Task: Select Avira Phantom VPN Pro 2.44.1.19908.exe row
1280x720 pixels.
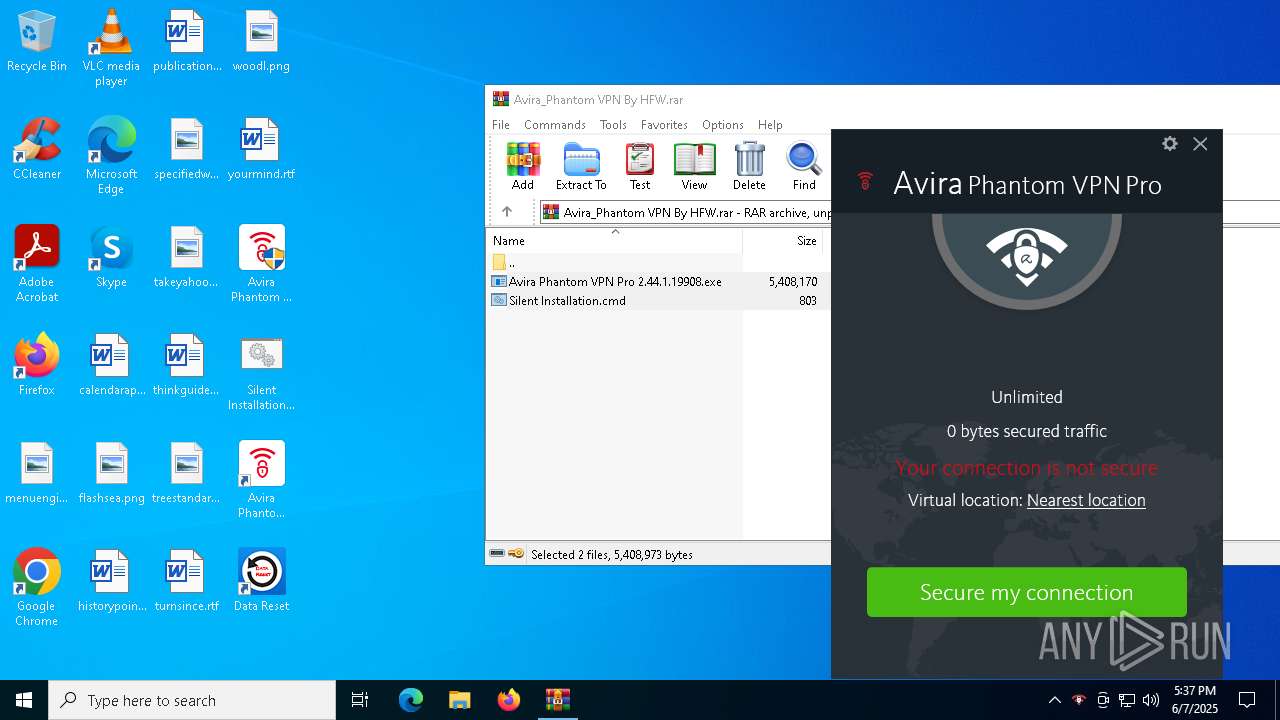Action: [x=658, y=282]
